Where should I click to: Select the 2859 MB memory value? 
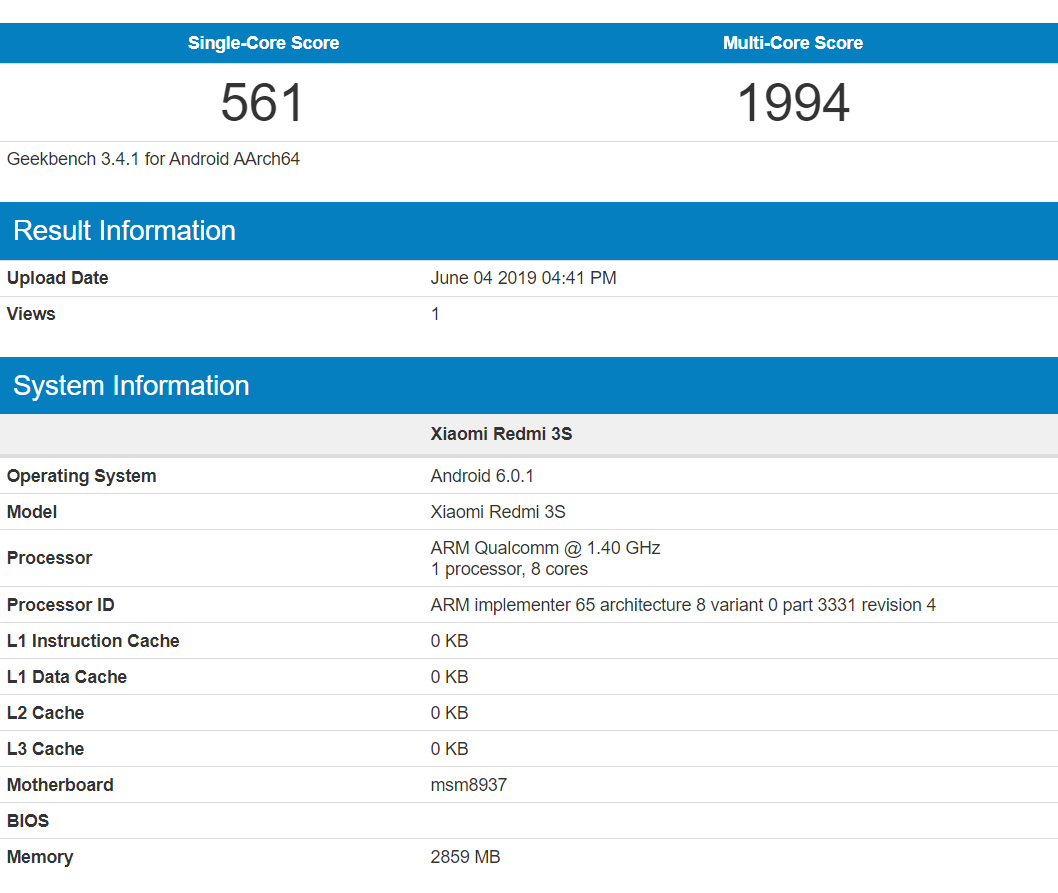[x=465, y=857]
